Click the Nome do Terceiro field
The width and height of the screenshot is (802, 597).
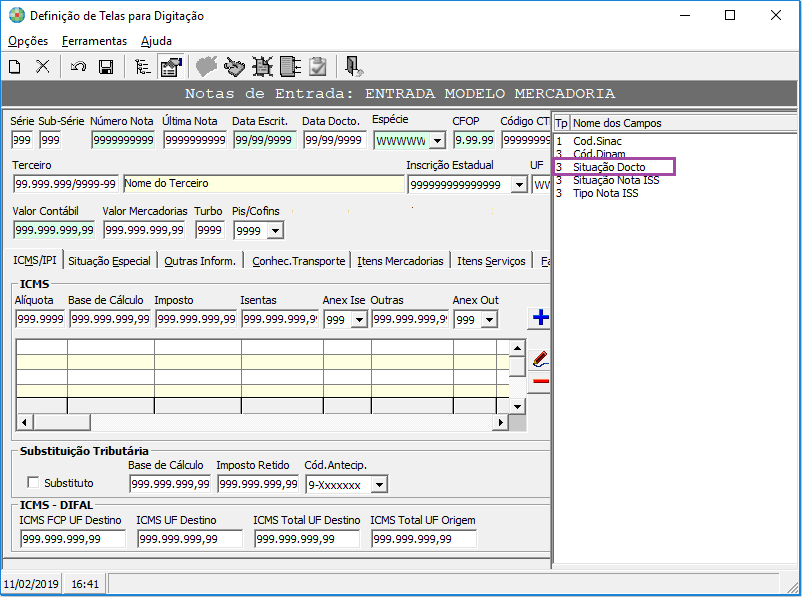coord(263,184)
